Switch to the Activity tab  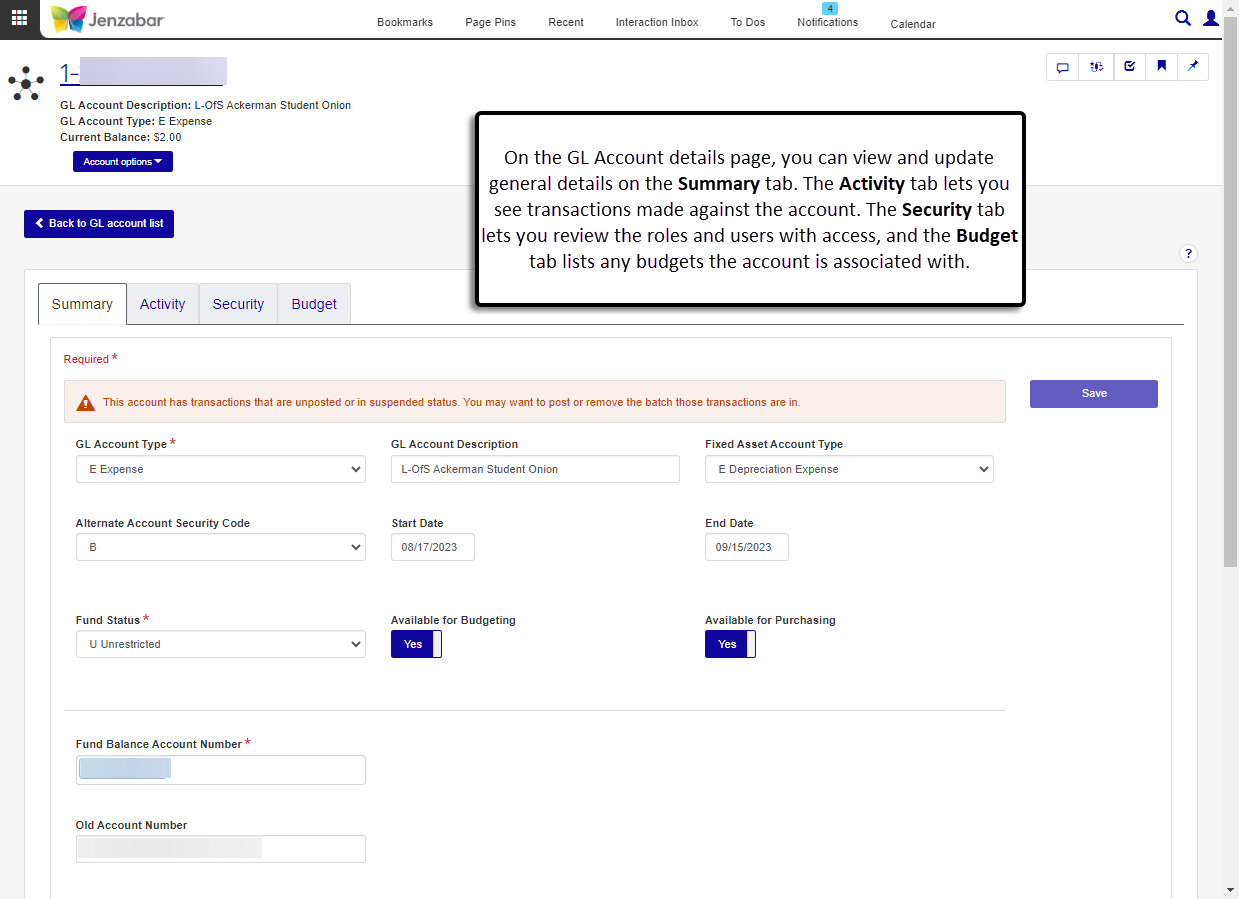[x=162, y=305]
